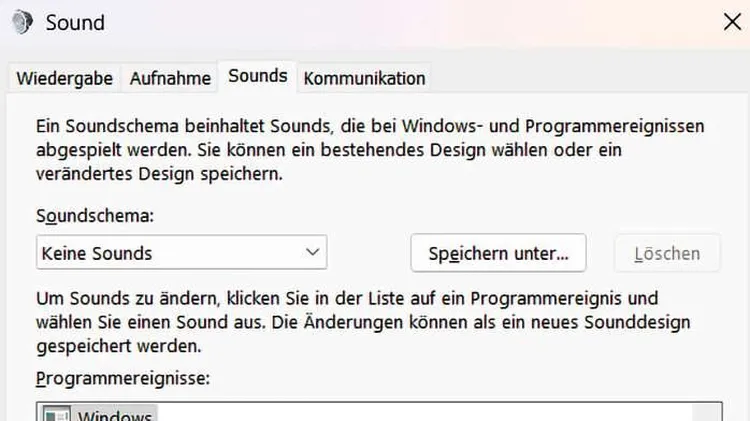Click the Sound title text

pyautogui.click(x=75, y=22)
